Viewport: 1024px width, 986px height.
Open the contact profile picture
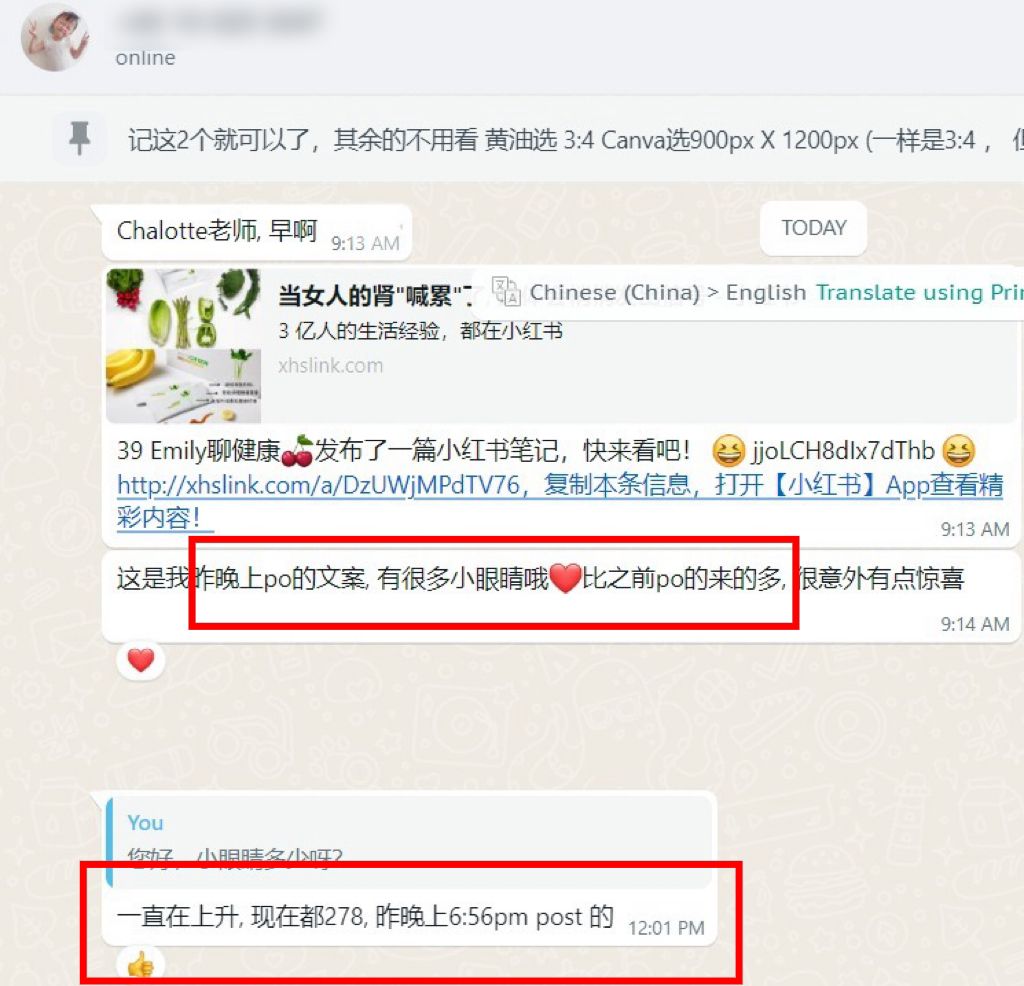coord(55,37)
